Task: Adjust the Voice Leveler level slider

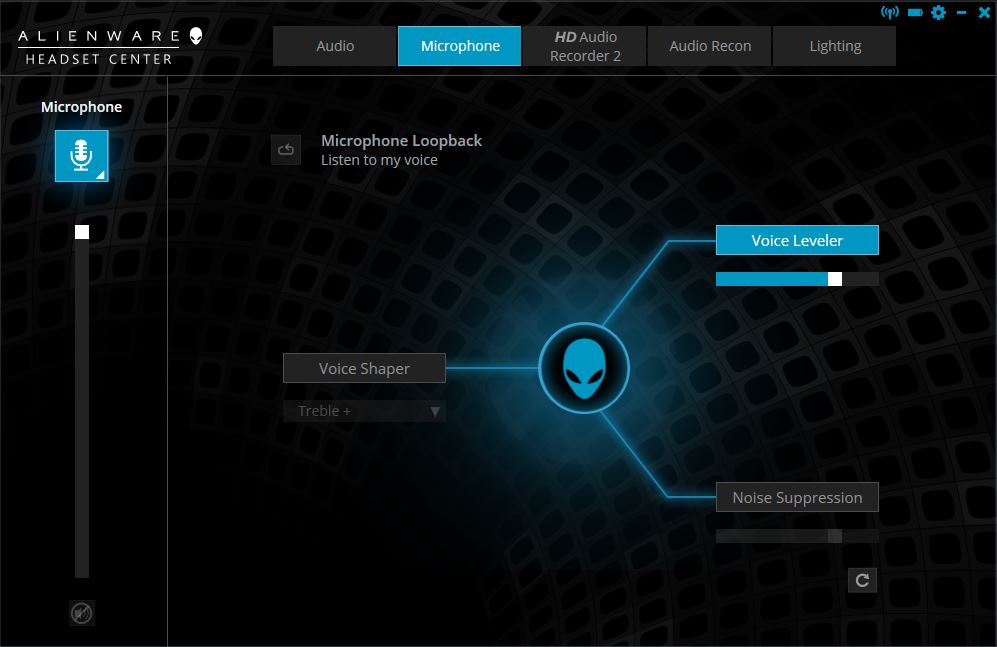Action: 797,279
